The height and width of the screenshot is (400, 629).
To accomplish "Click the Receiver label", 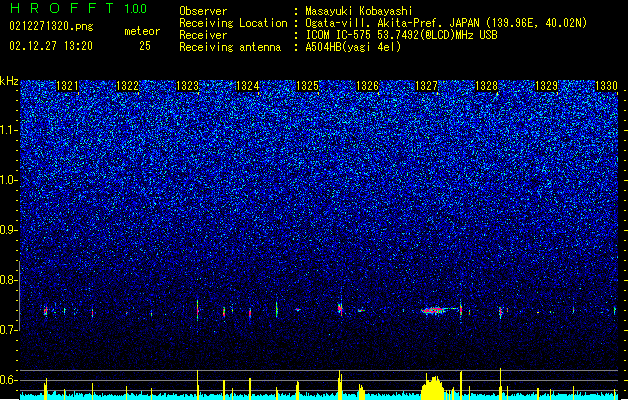I will point(203,35).
